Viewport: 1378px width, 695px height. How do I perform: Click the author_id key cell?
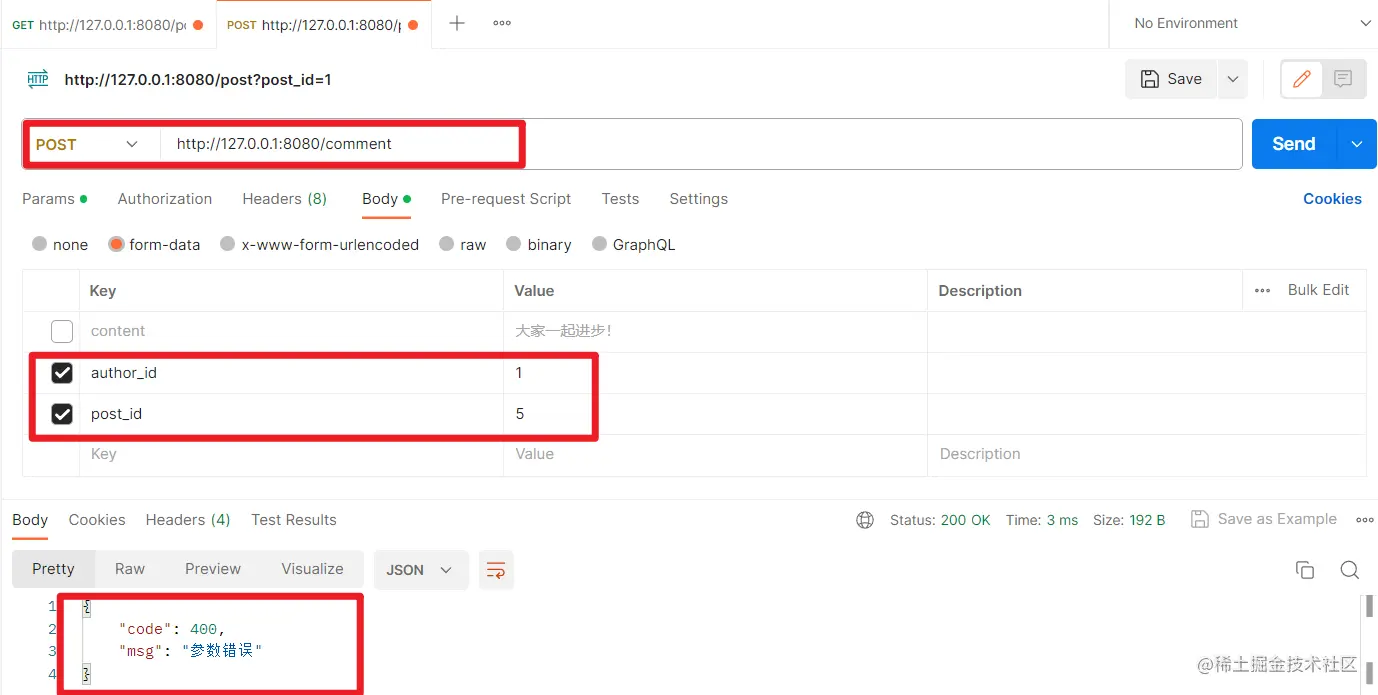pyautogui.click(x=291, y=373)
